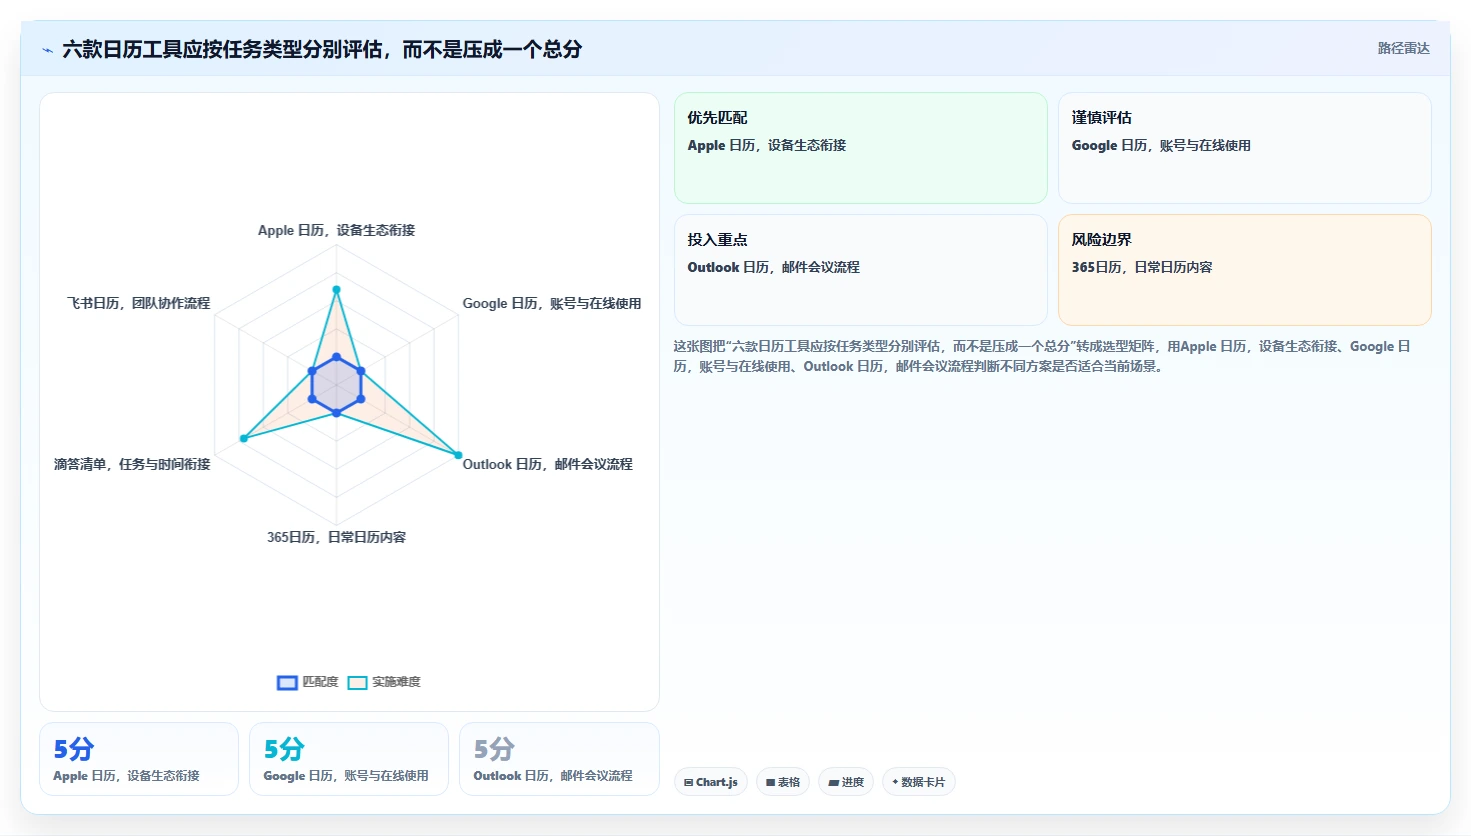
Task: Click radar axis label Google 日历，账号与在线使用
Action: coord(551,303)
